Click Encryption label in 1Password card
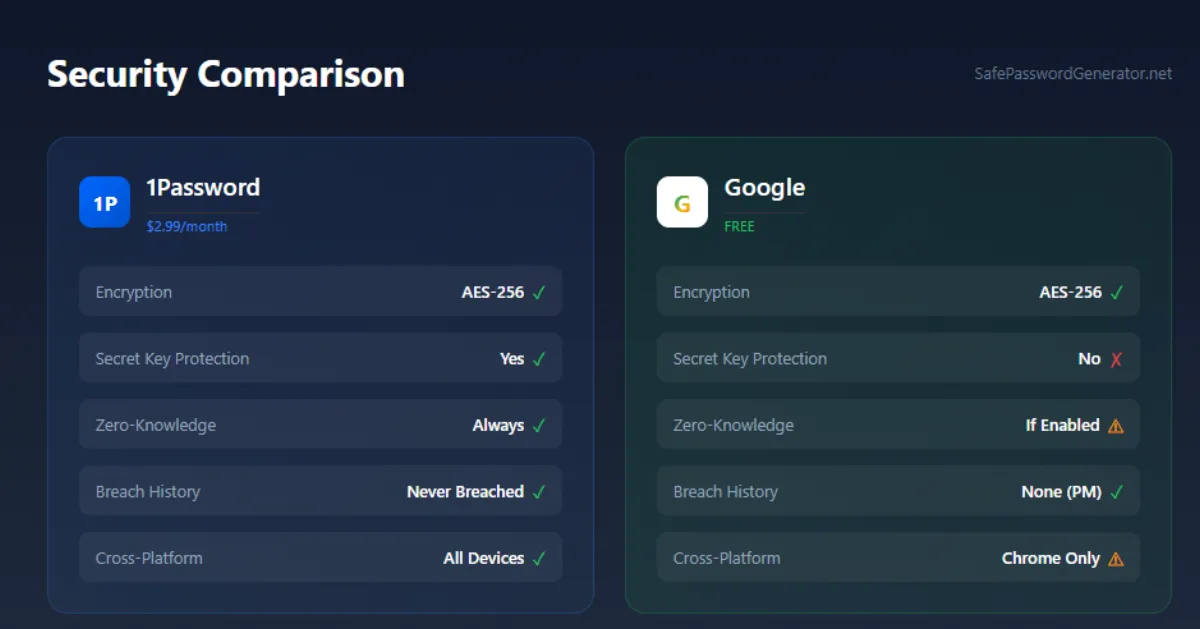Viewport: 1200px width, 629px height. [134, 292]
